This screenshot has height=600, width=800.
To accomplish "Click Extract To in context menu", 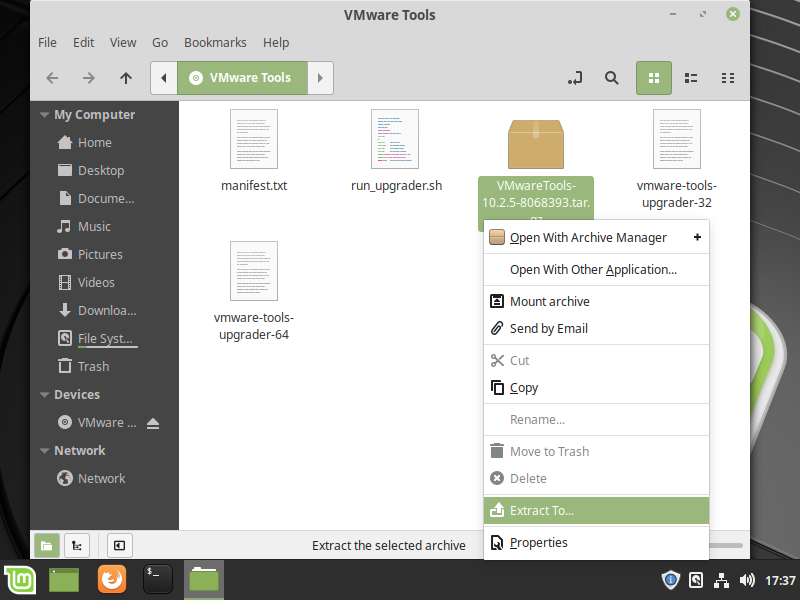I will (x=596, y=511).
